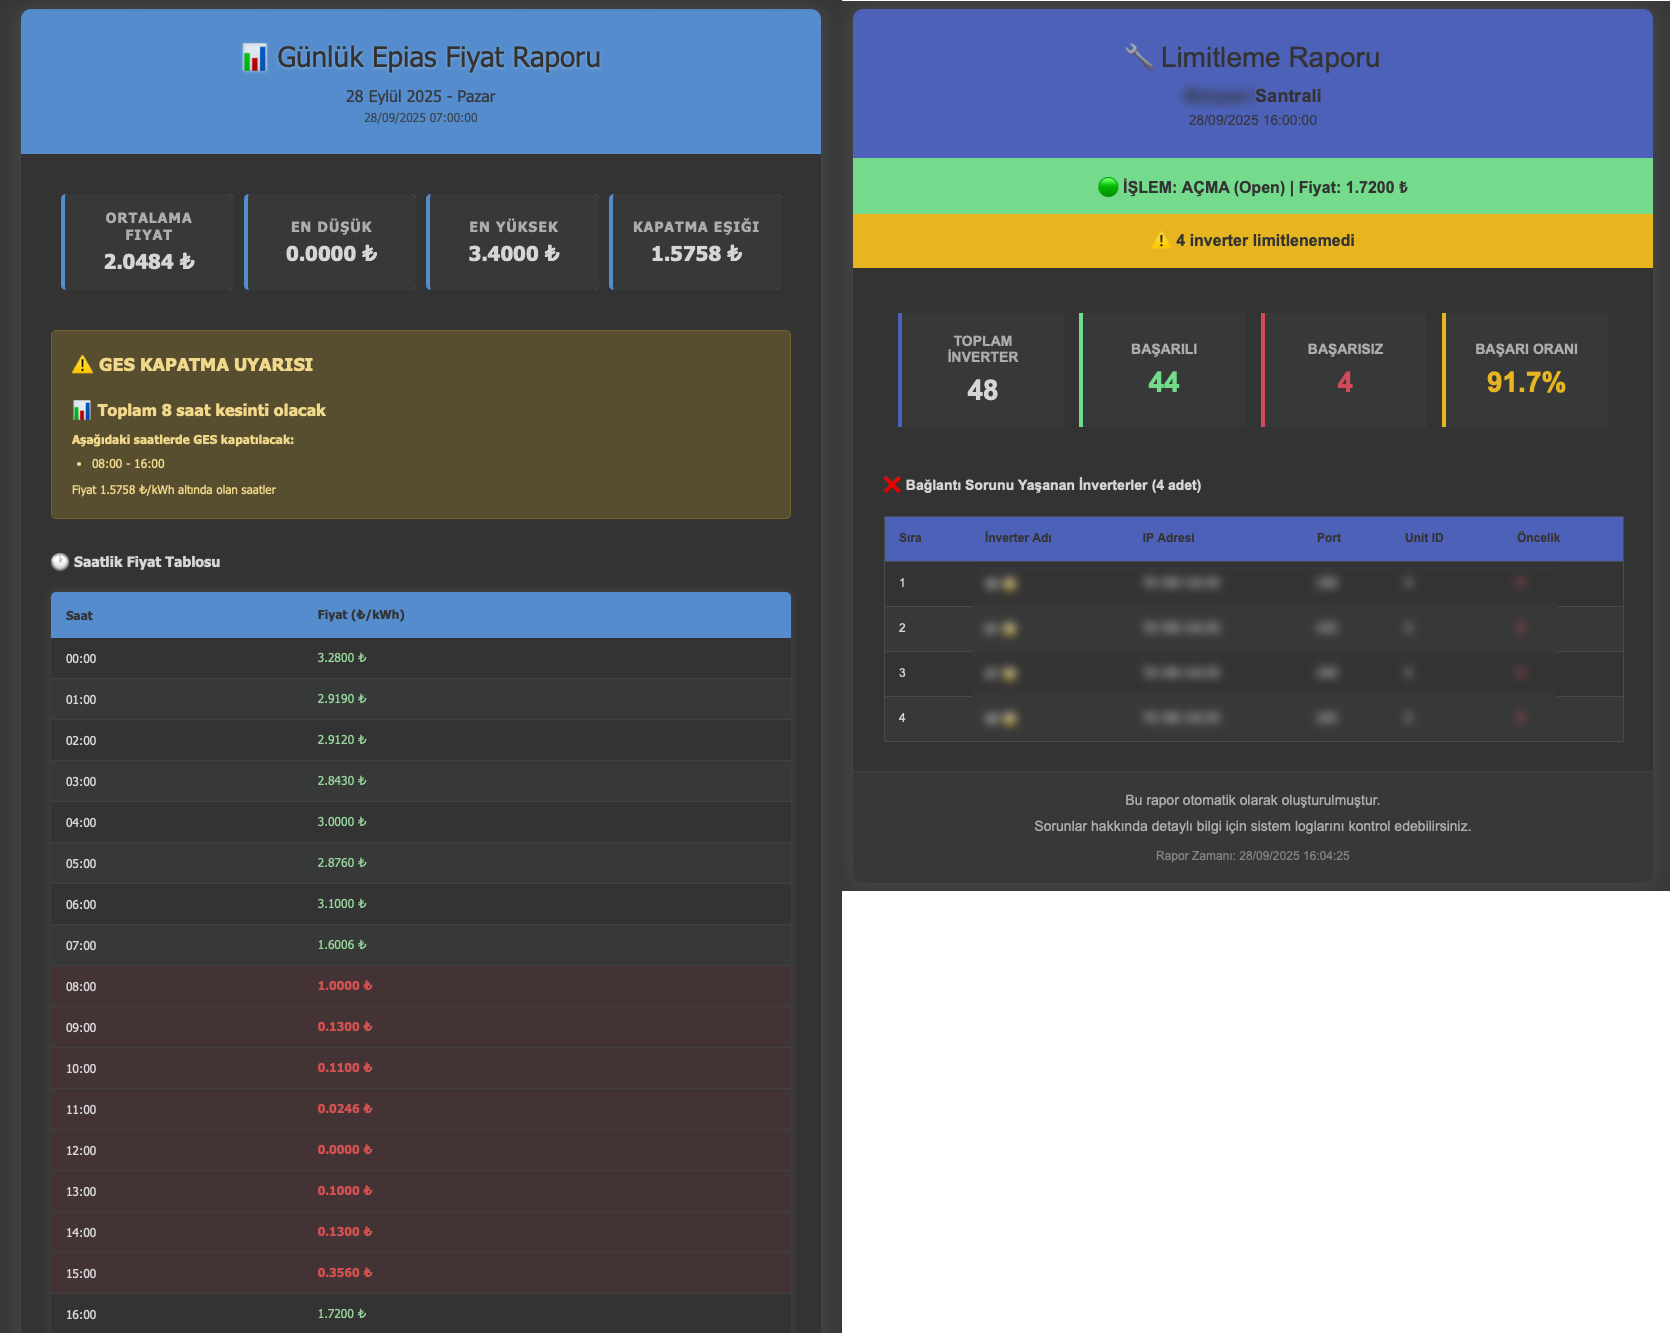Click the Fiyat (₺/kWh) column header
1670x1333 pixels.
pos(361,615)
